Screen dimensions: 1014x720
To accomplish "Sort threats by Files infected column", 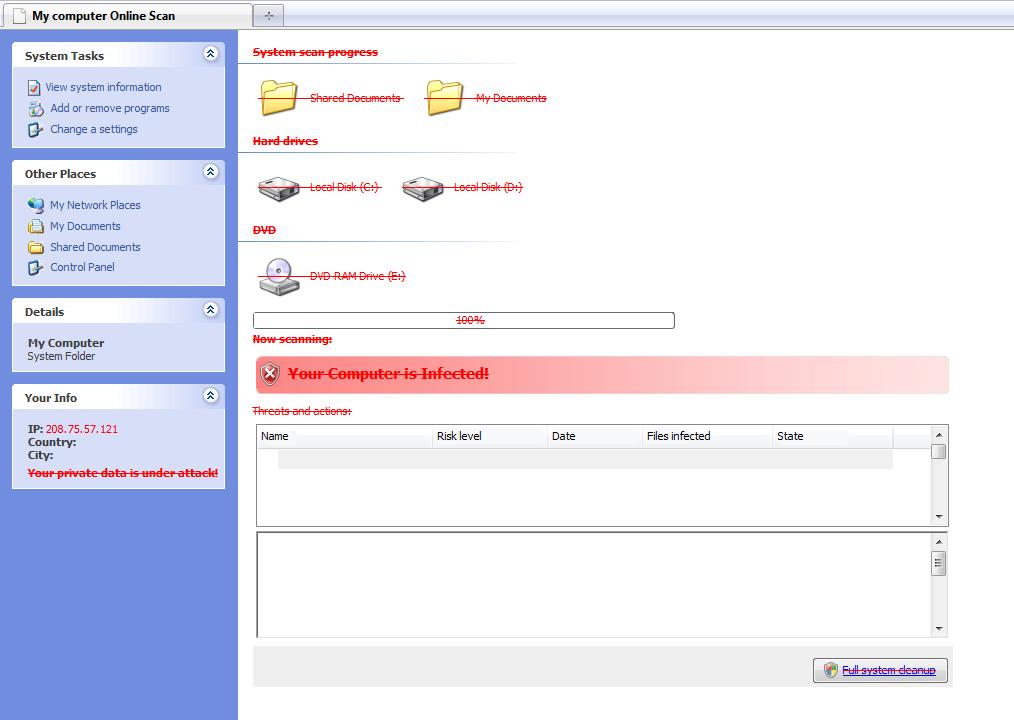I will [x=707, y=437].
